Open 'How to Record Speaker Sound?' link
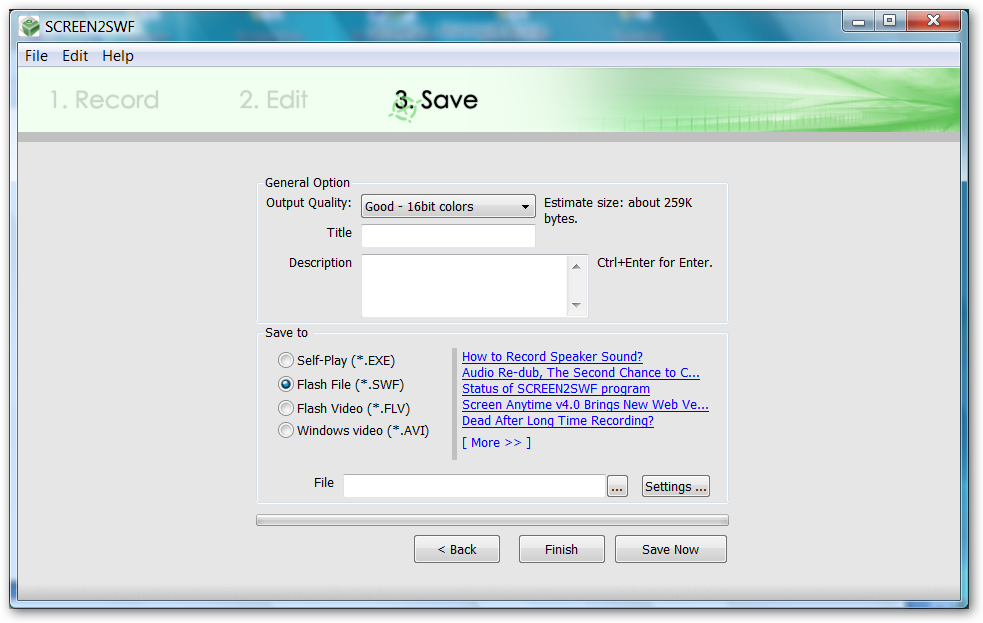 pos(552,357)
